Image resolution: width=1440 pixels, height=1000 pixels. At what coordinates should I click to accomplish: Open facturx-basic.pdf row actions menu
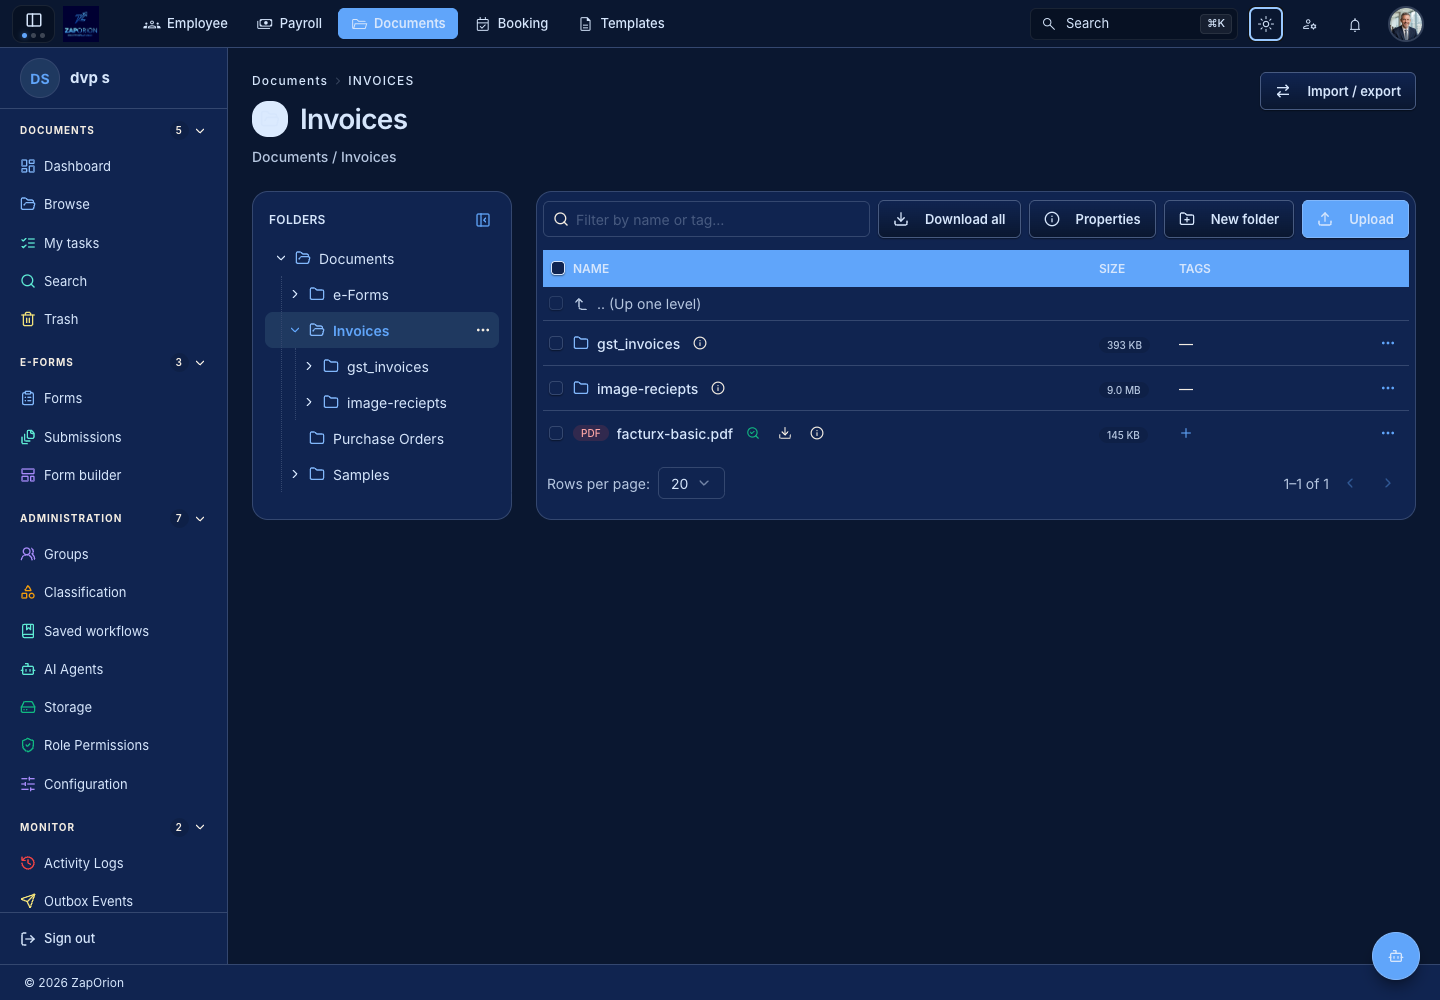click(1388, 433)
